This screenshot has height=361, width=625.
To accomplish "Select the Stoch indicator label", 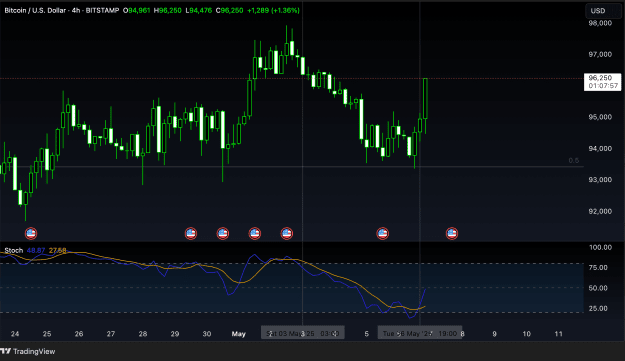I will 14,250.
